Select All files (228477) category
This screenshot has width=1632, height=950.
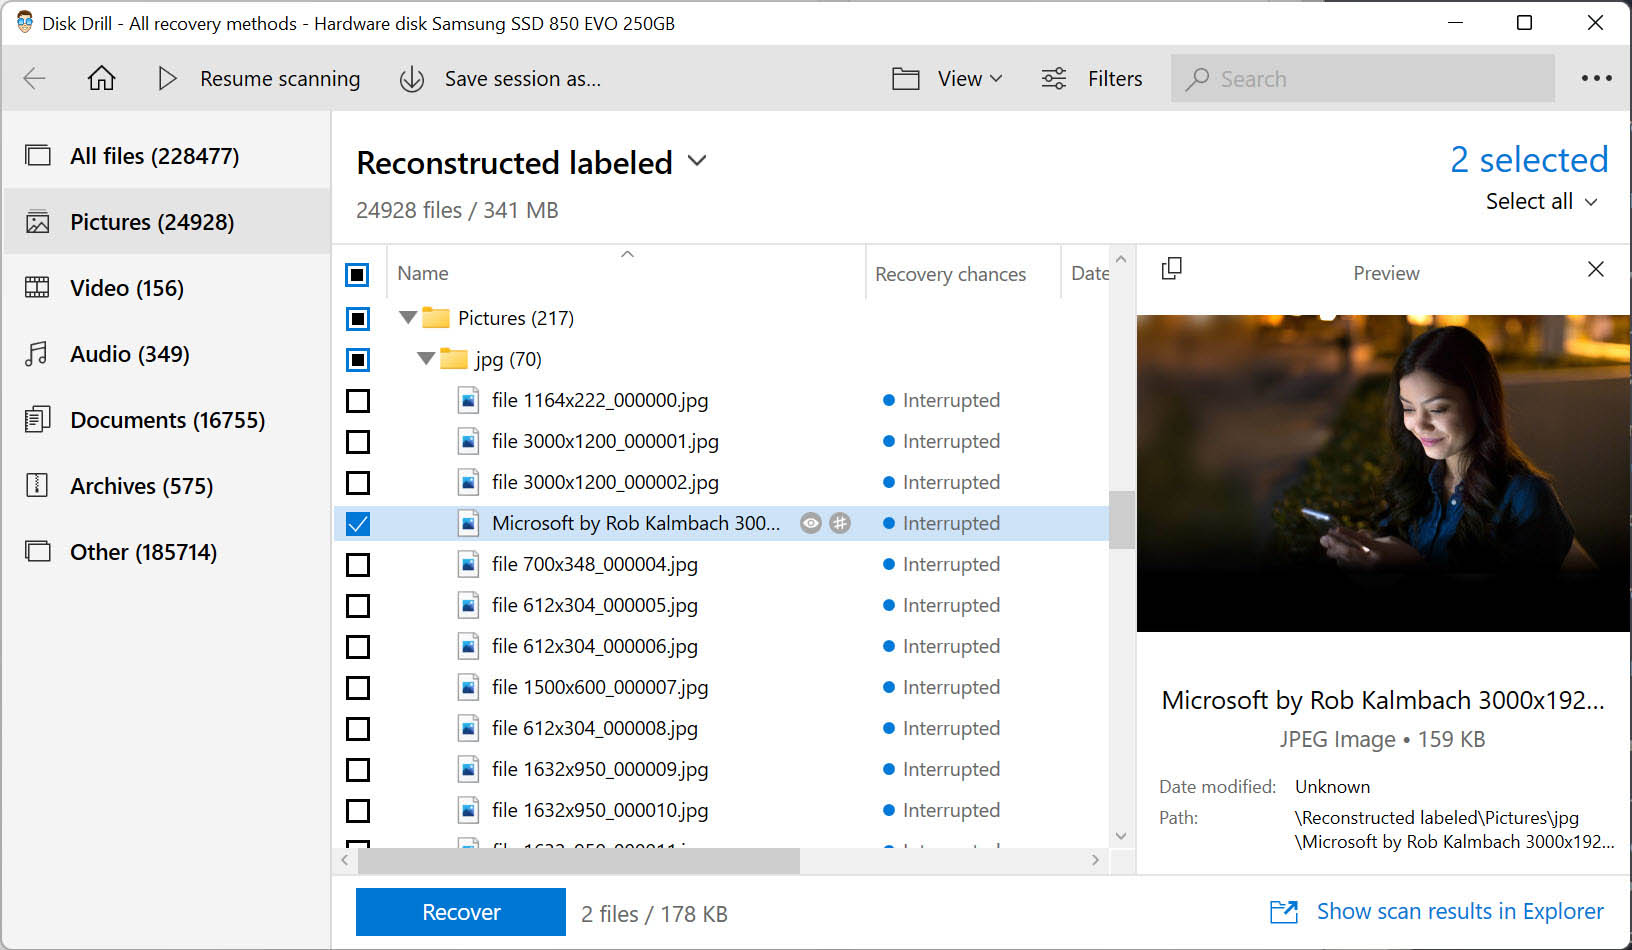point(166,156)
